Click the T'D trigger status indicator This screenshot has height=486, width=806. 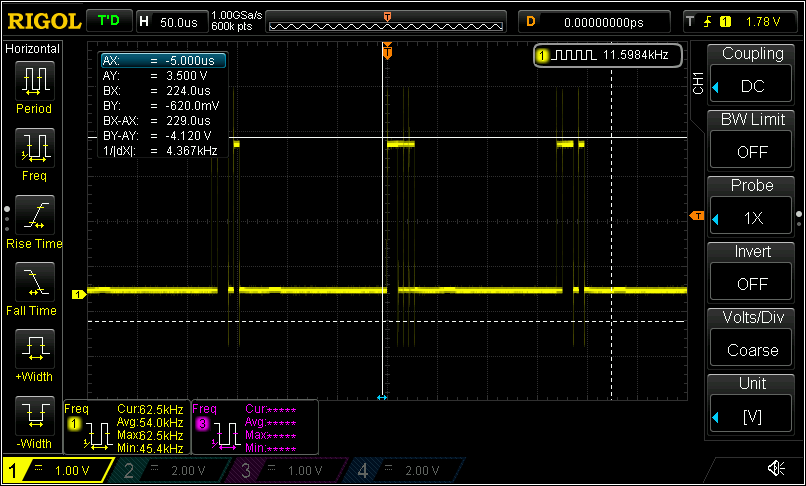coord(109,22)
